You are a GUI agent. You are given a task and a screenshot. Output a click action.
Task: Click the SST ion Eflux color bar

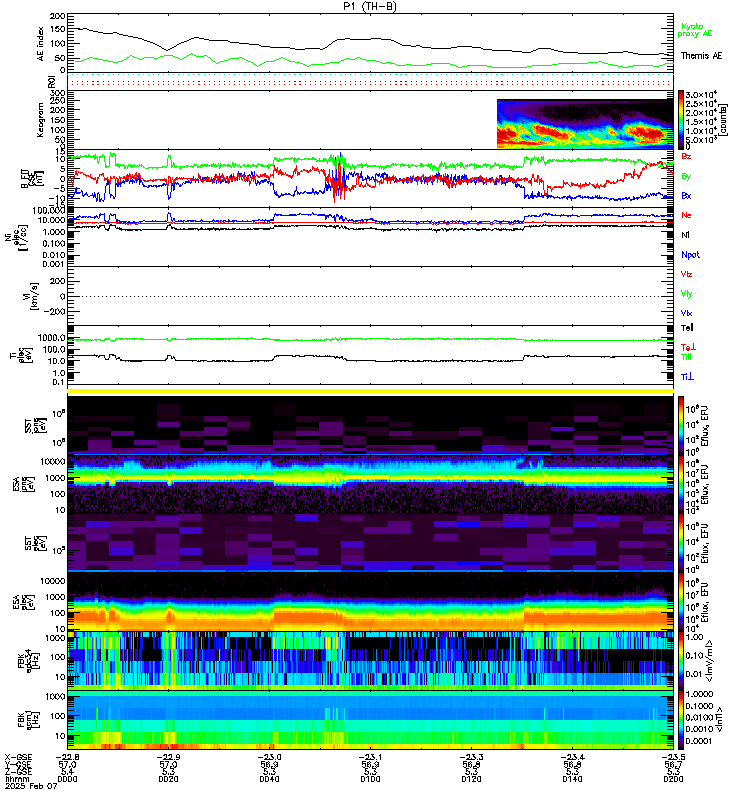[681, 426]
